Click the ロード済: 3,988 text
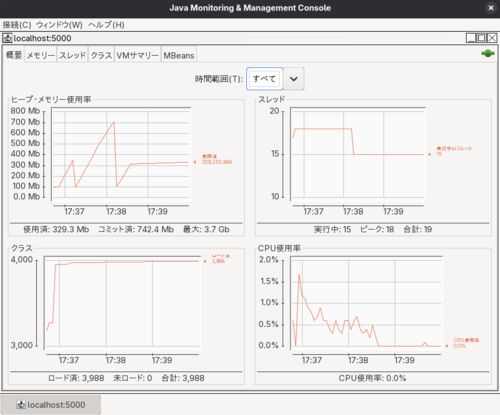500x415 pixels. tap(76, 378)
